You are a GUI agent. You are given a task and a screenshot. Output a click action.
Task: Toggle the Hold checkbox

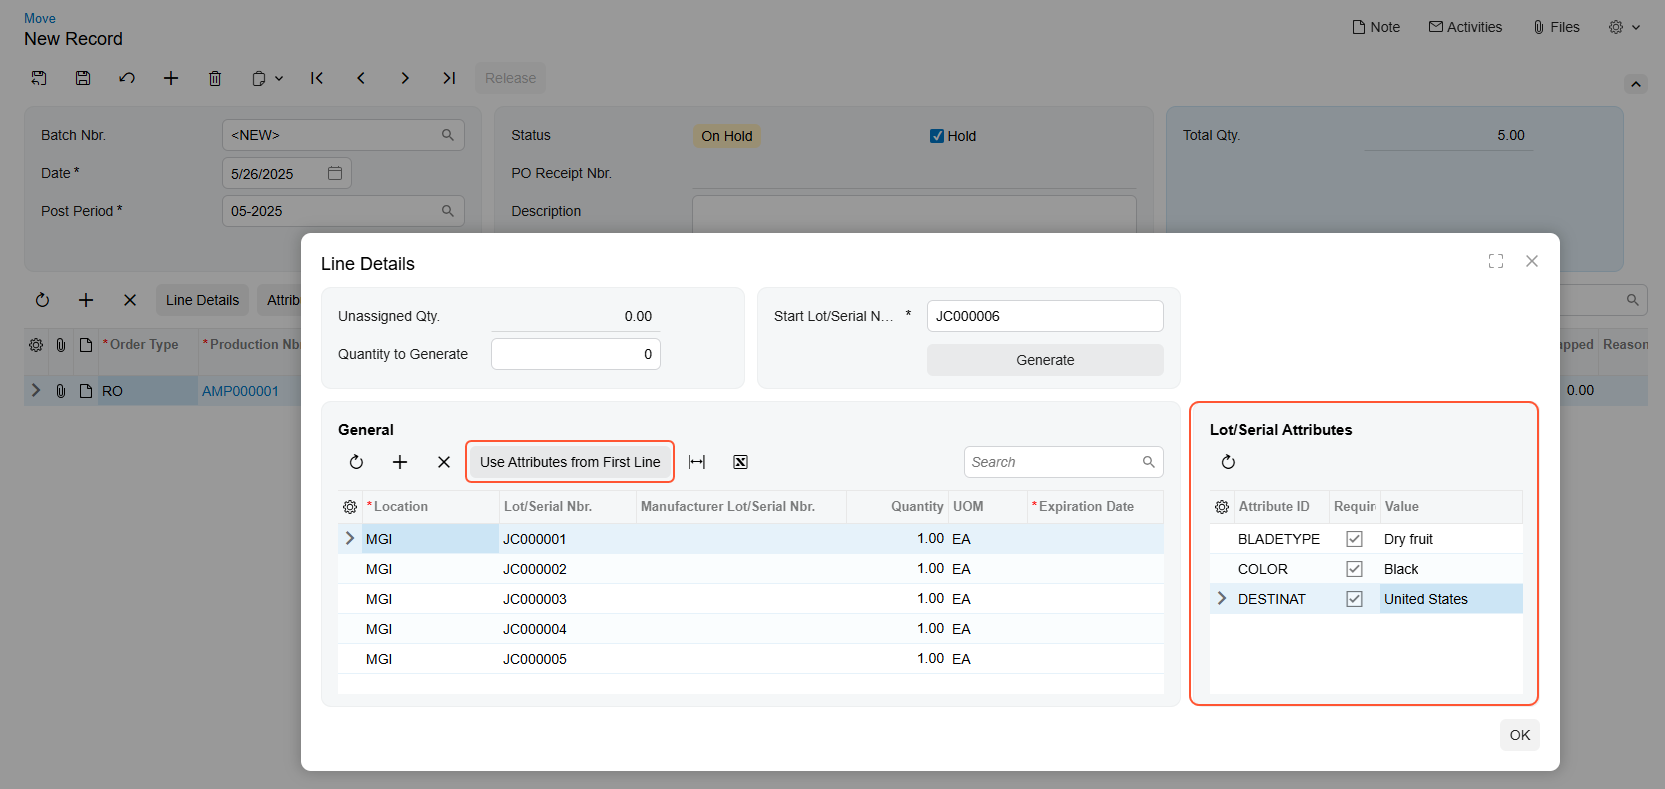pyautogui.click(x=937, y=136)
